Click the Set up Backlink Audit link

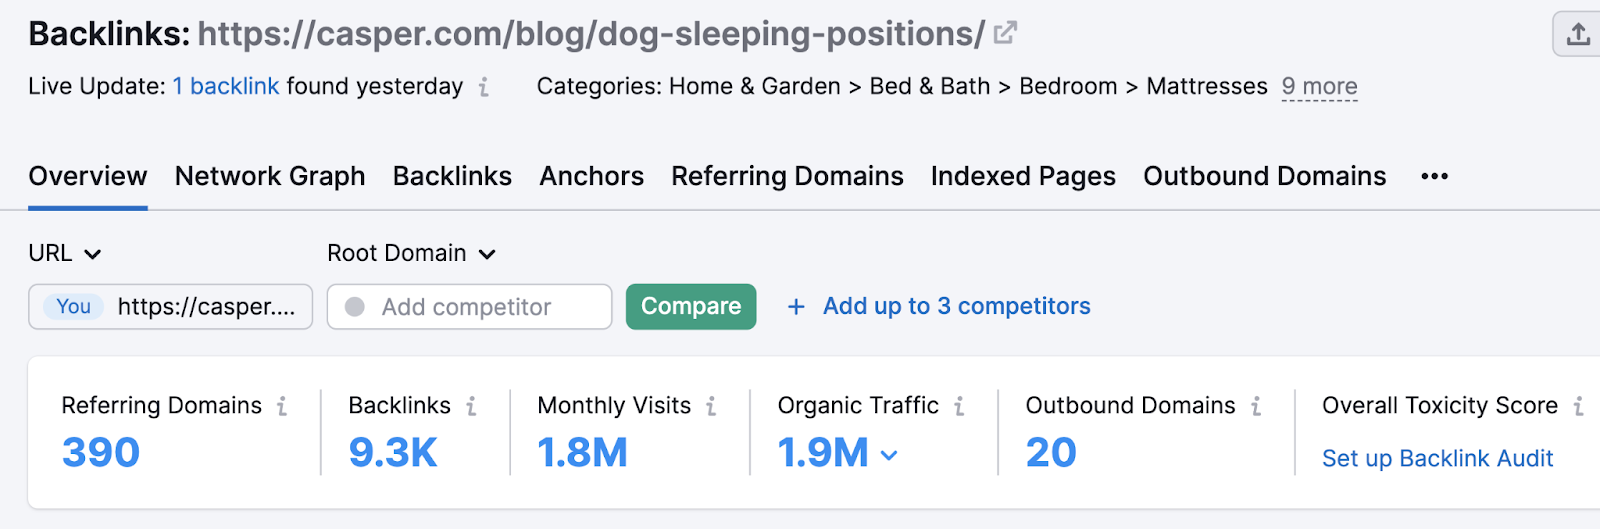click(1437, 459)
